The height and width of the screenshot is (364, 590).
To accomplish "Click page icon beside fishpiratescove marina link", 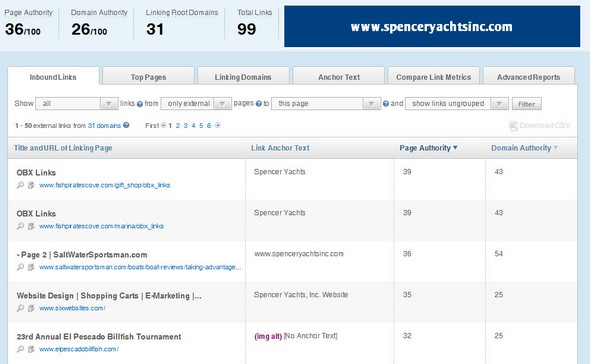I will coord(31,226).
